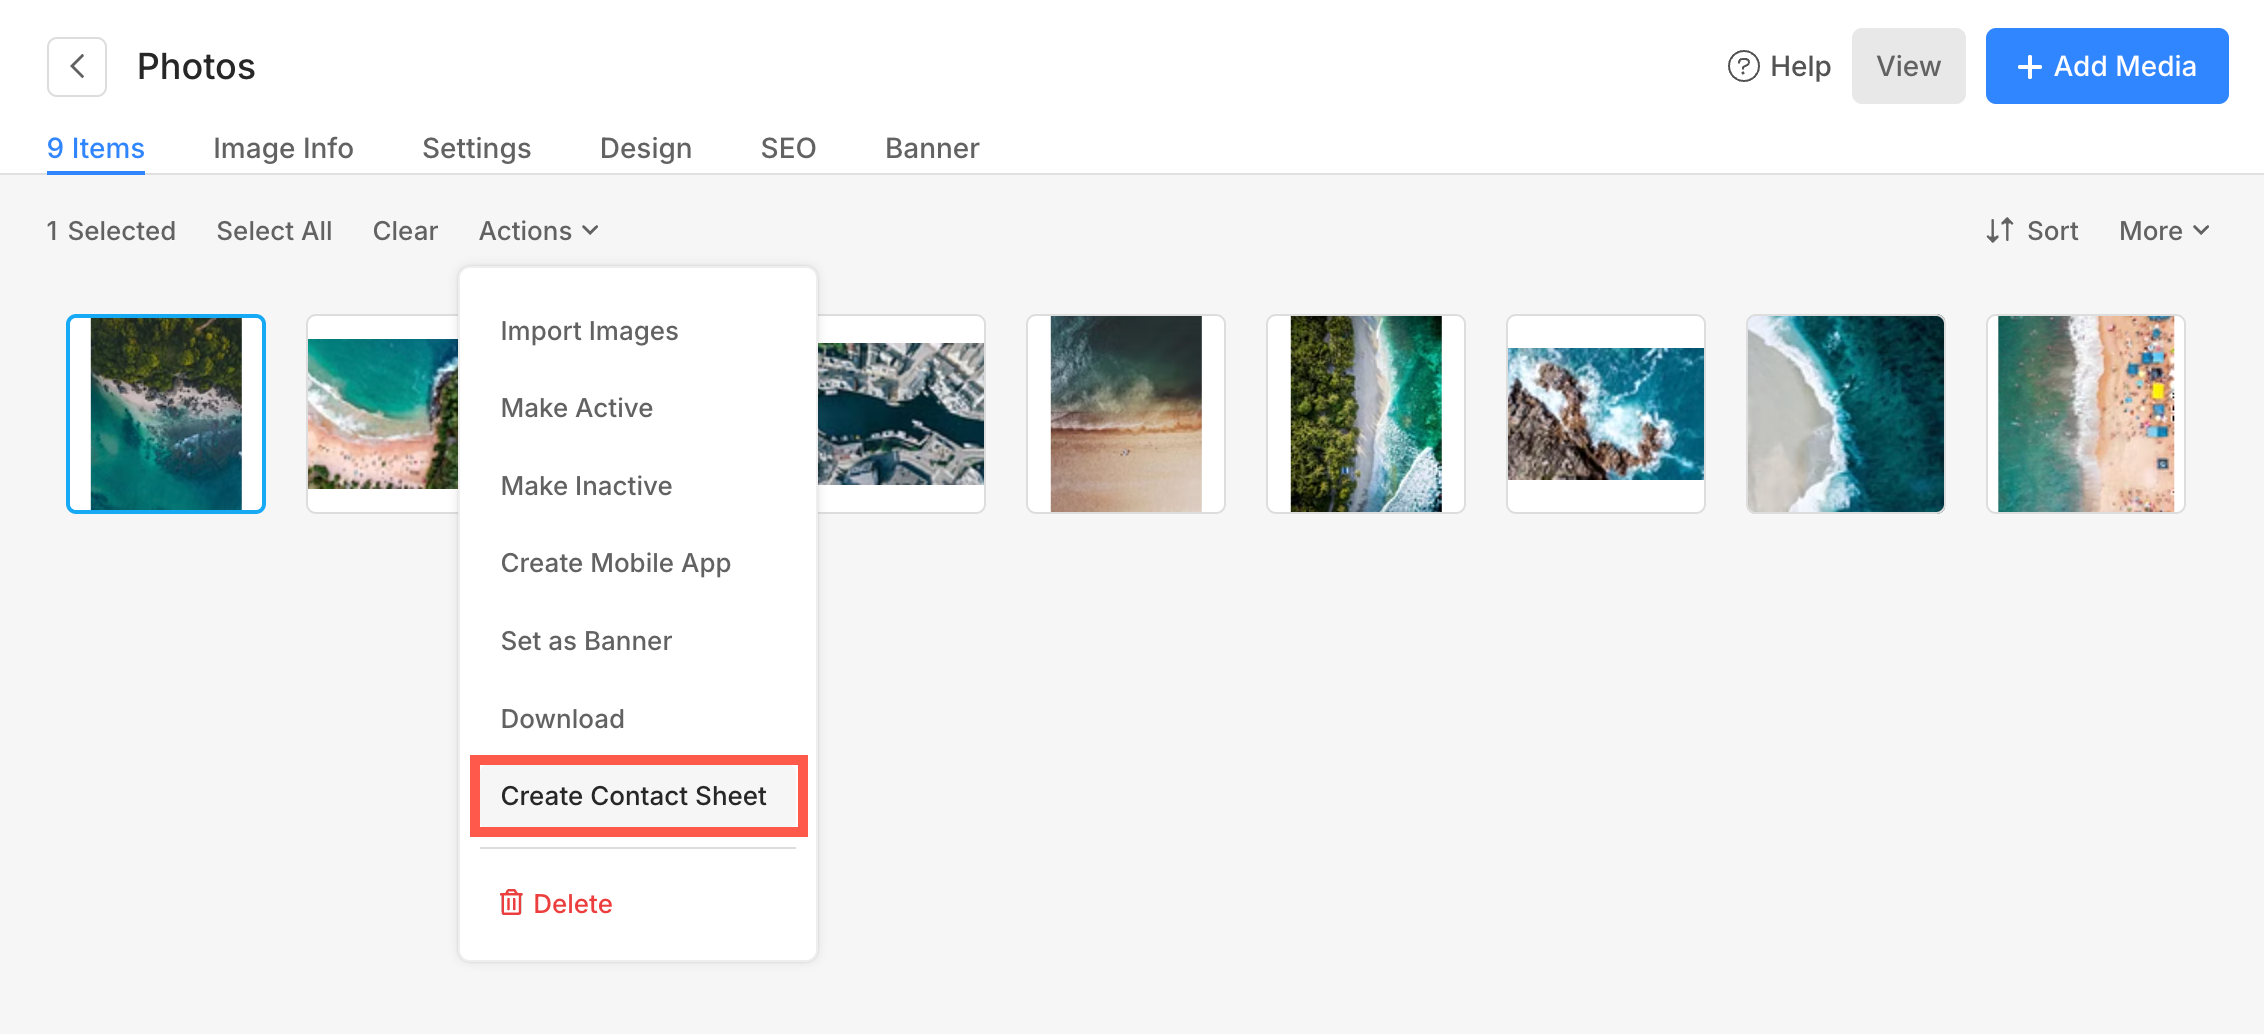Click the Help question mark icon

(x=1743, y=67)
